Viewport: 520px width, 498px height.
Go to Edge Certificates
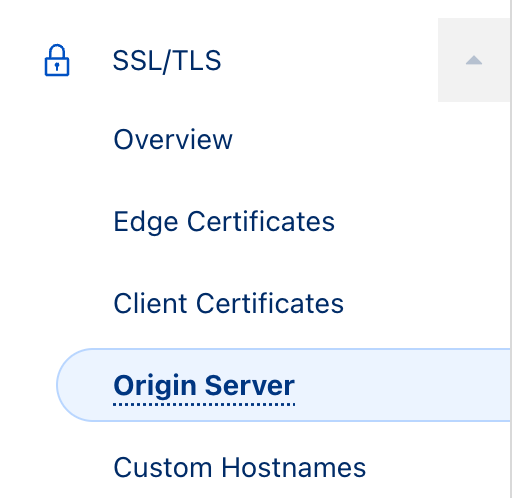point(224,221)
